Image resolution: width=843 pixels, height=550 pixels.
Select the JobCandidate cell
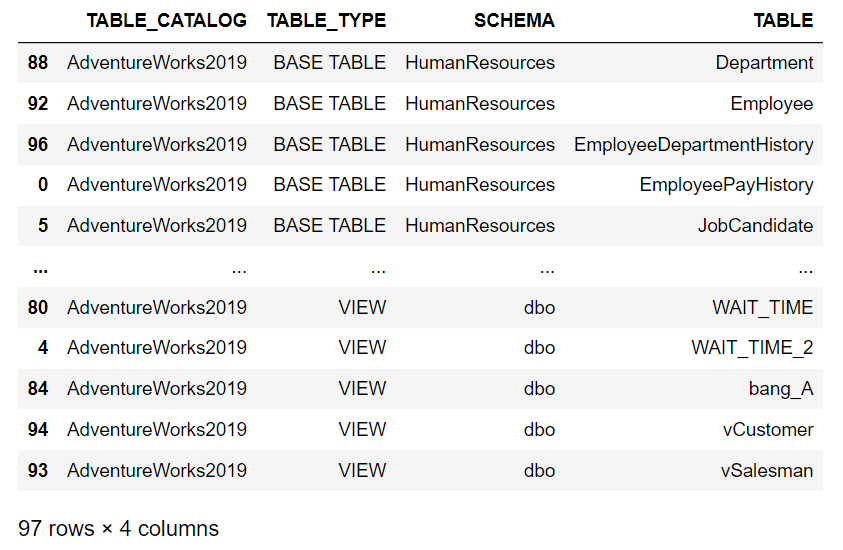tap(755, 225)
